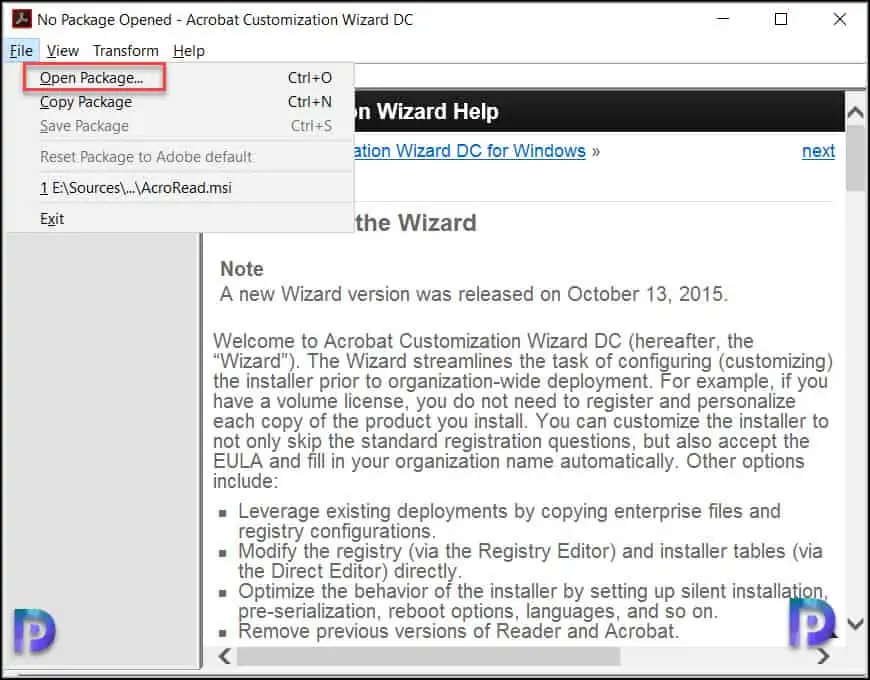This screenshot has height=680, width=870.
Task: Click 'A new Wizard version was released' sentence
Action: (474, 294)
